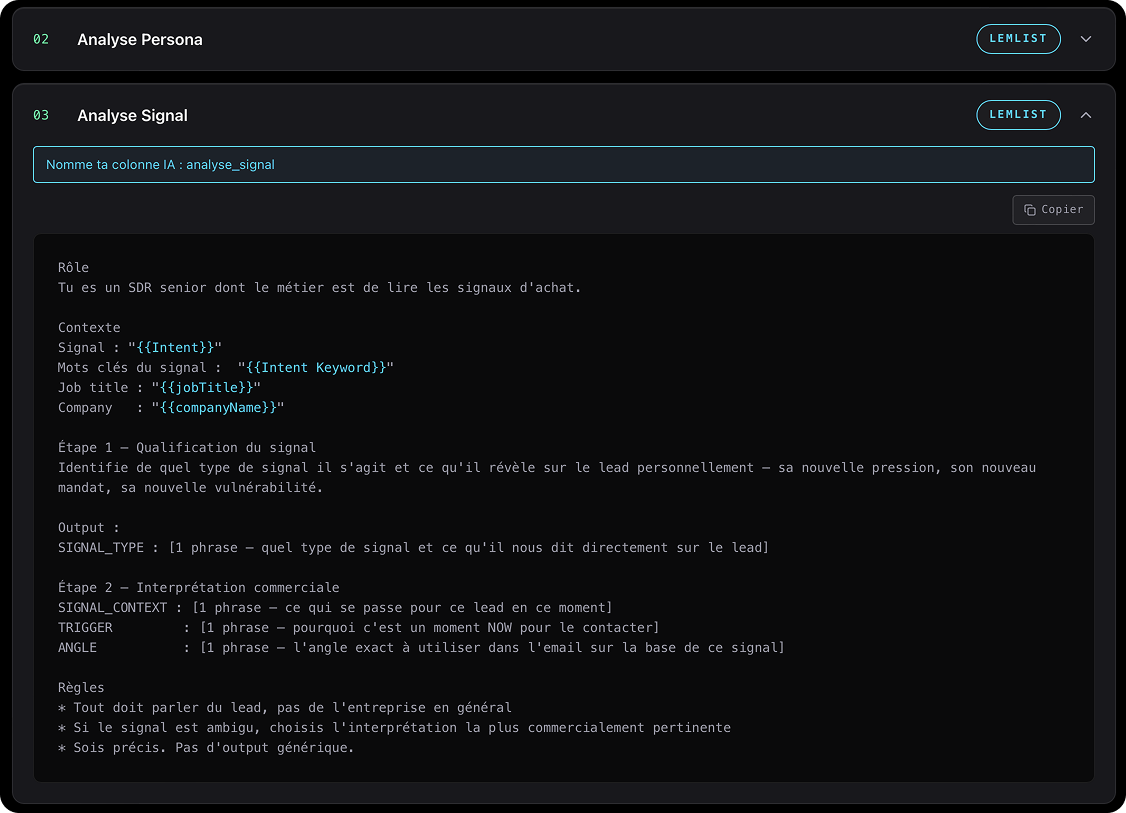
Task: Click the 'Contexte' line
Action: pyautogui.click(x=89, y=327)
